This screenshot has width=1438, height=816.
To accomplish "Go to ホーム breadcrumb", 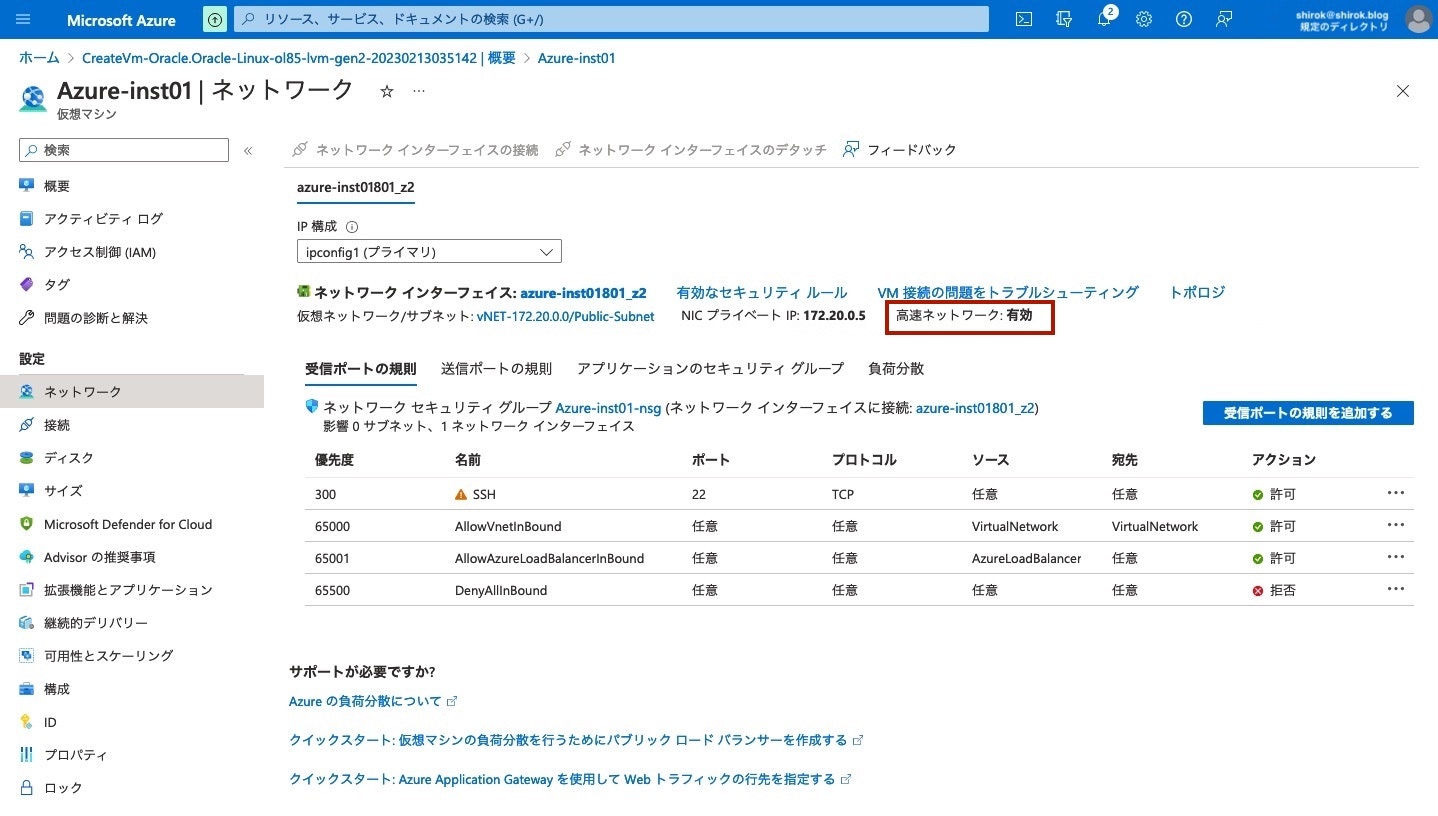I will point(39,58).
